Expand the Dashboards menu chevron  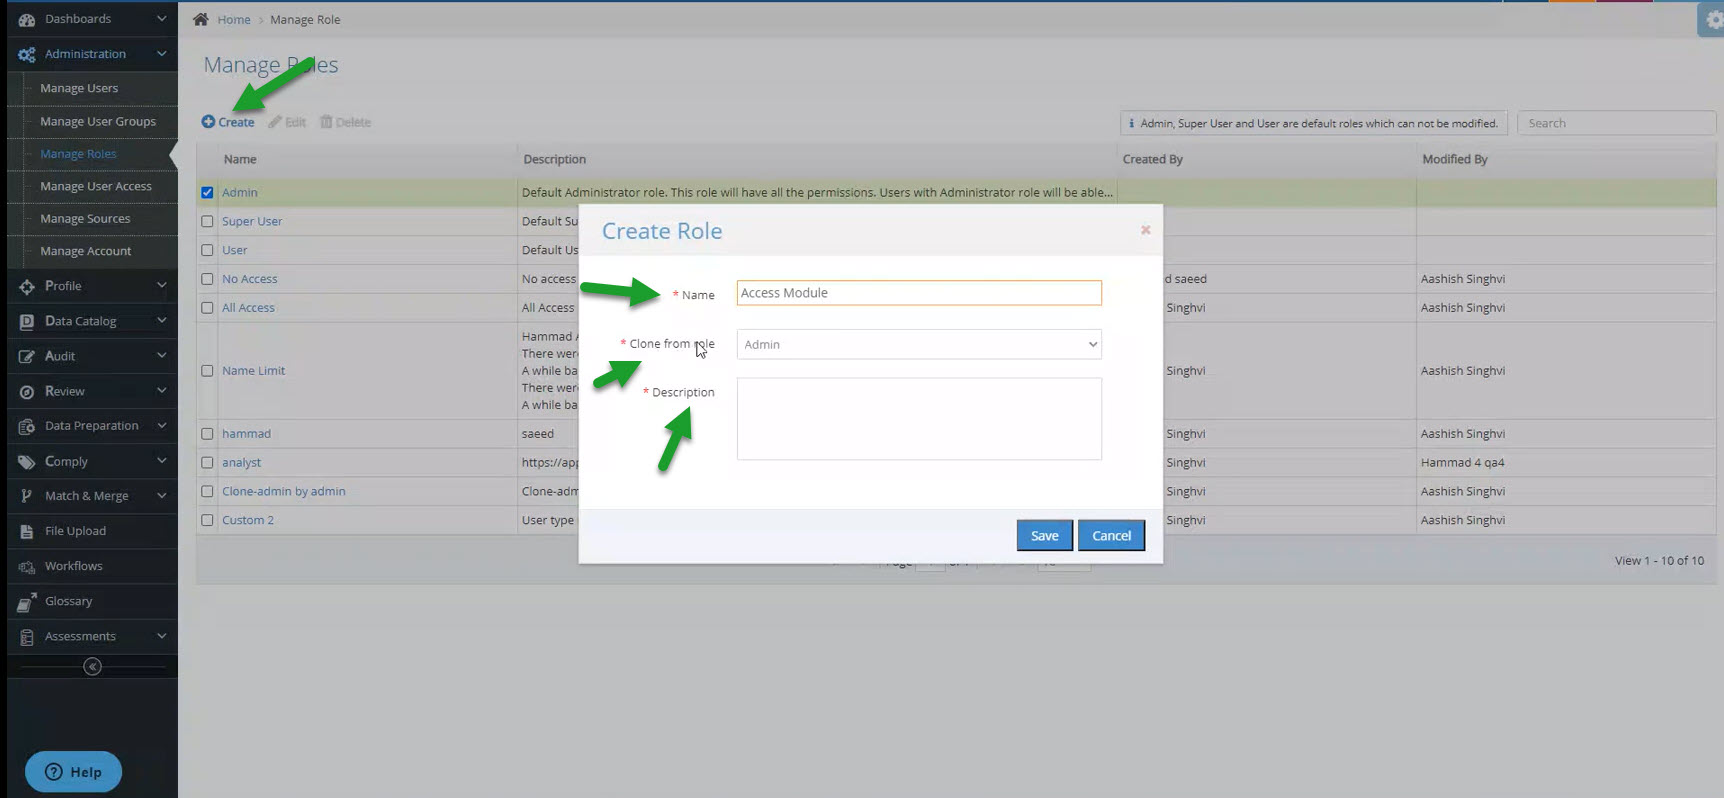161,19
